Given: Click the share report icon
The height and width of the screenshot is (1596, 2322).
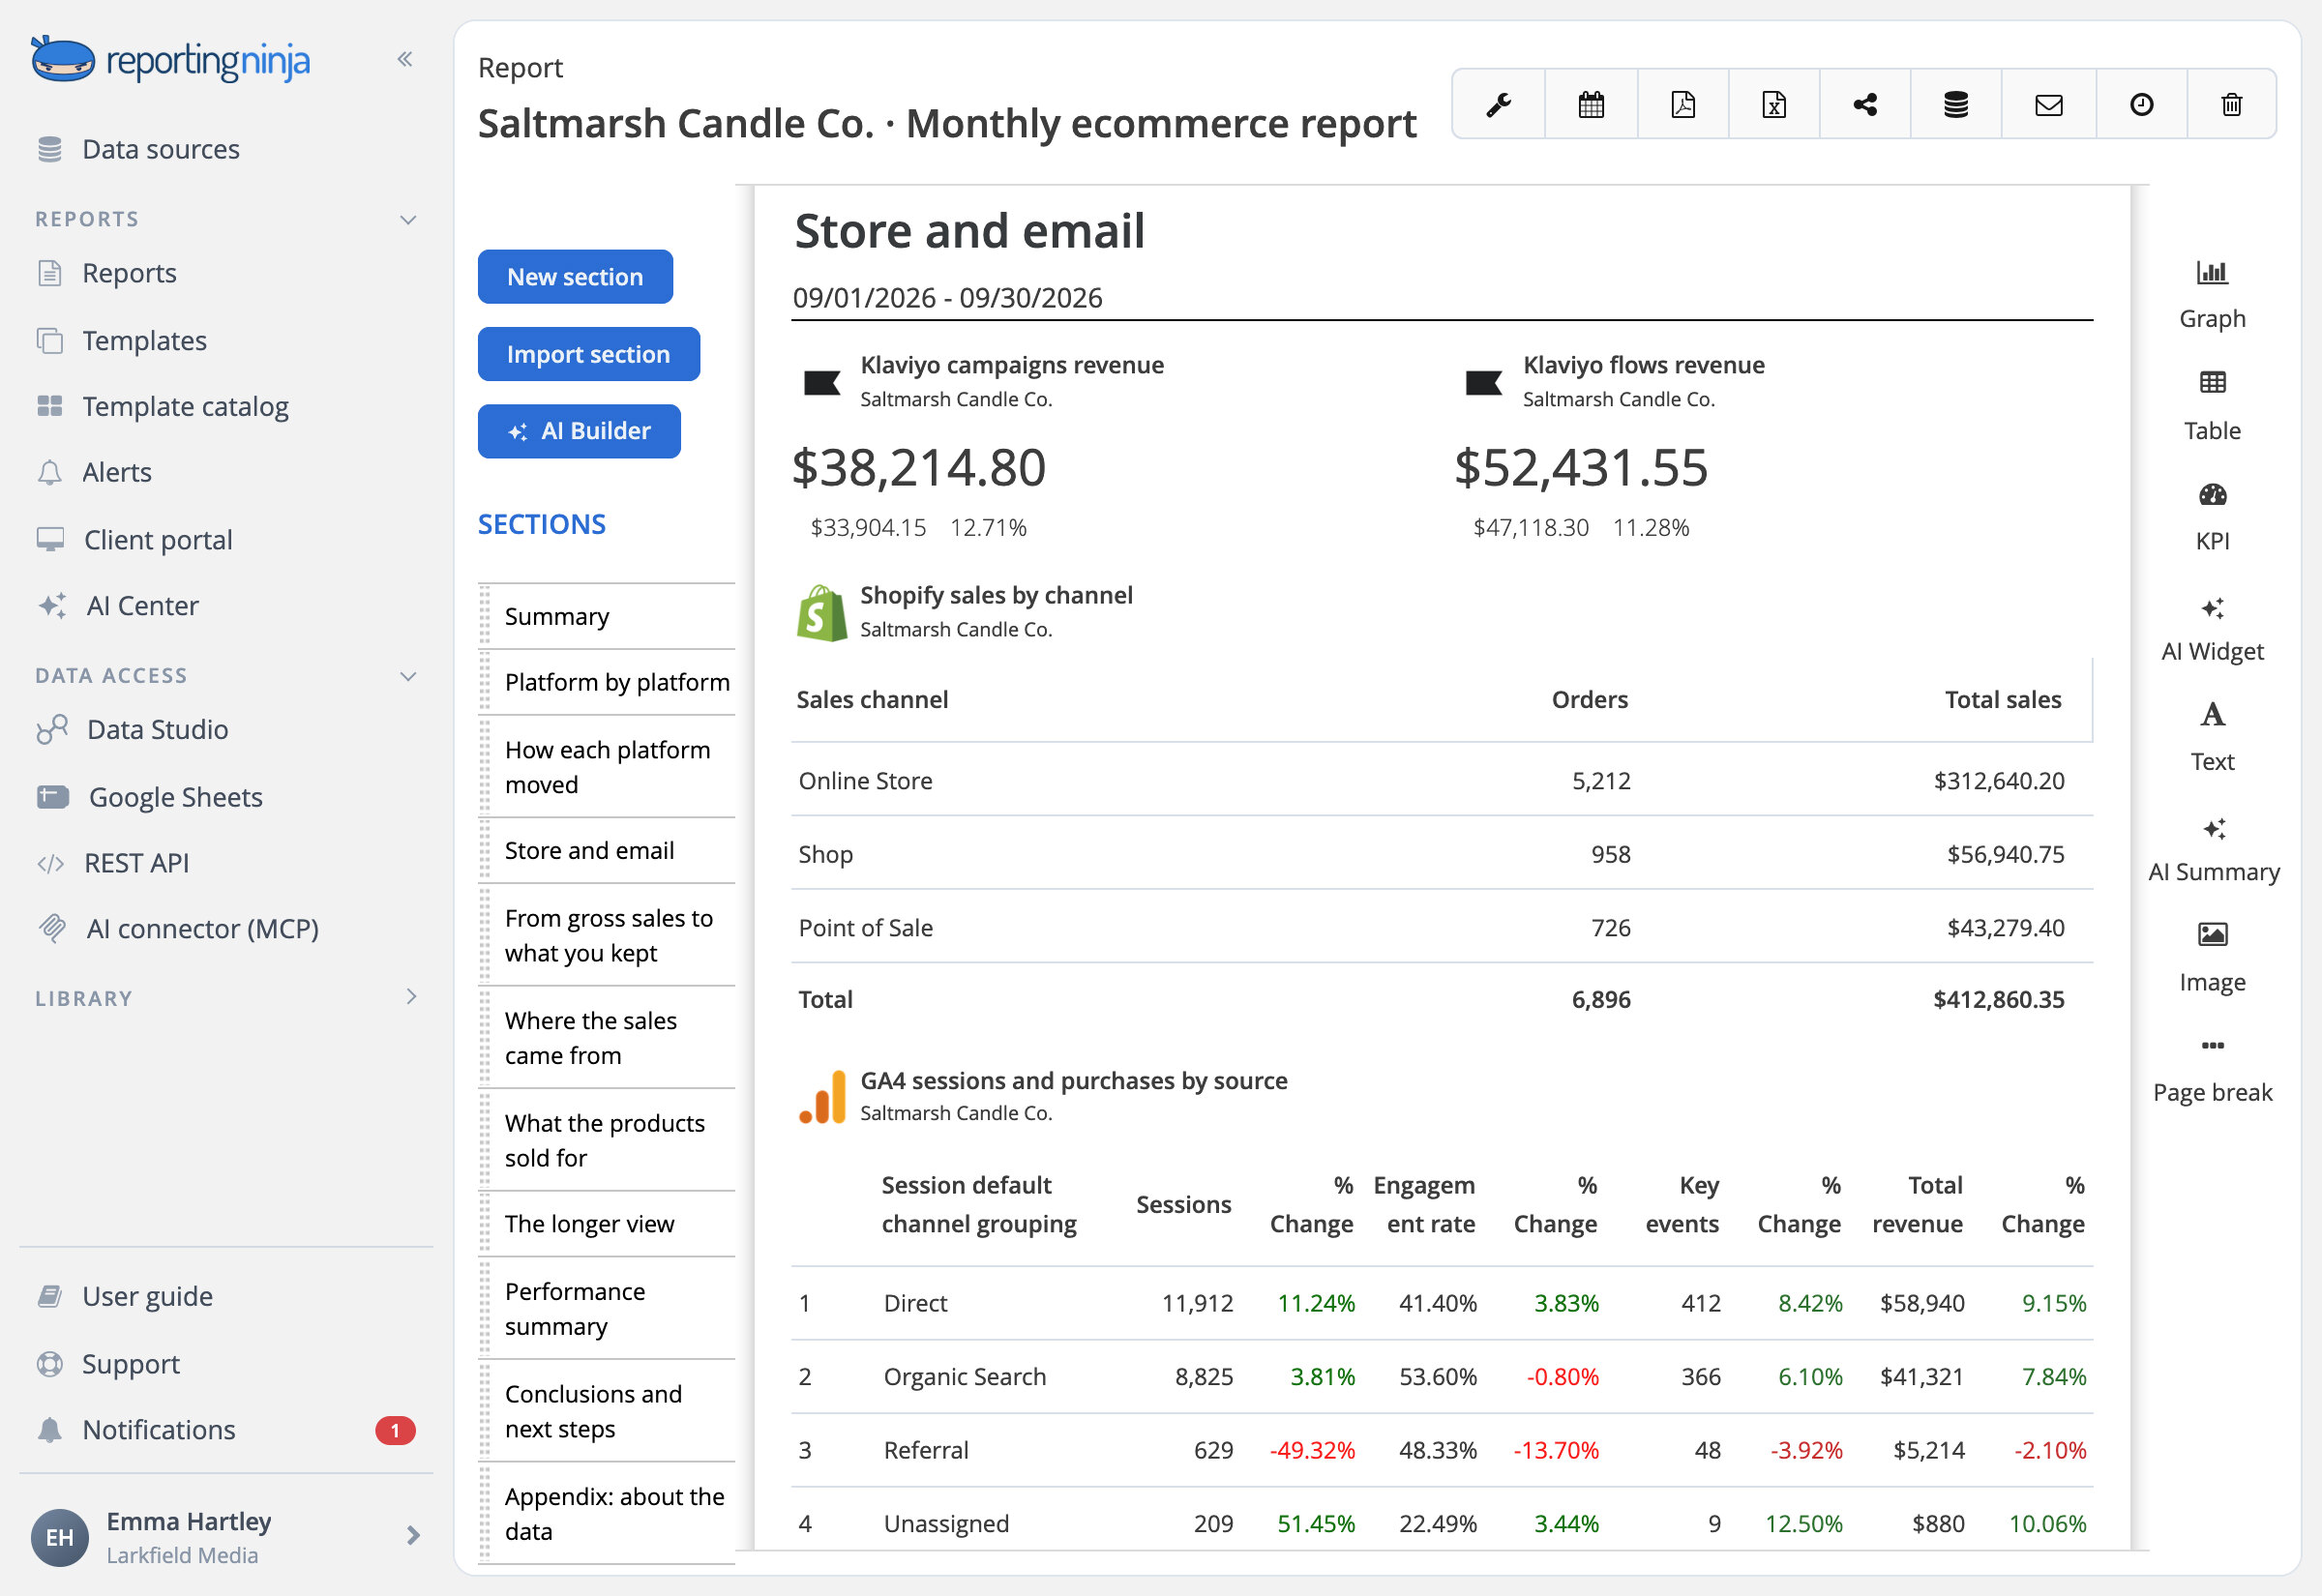Looking at the screenshot, I should pos(1865,104).
